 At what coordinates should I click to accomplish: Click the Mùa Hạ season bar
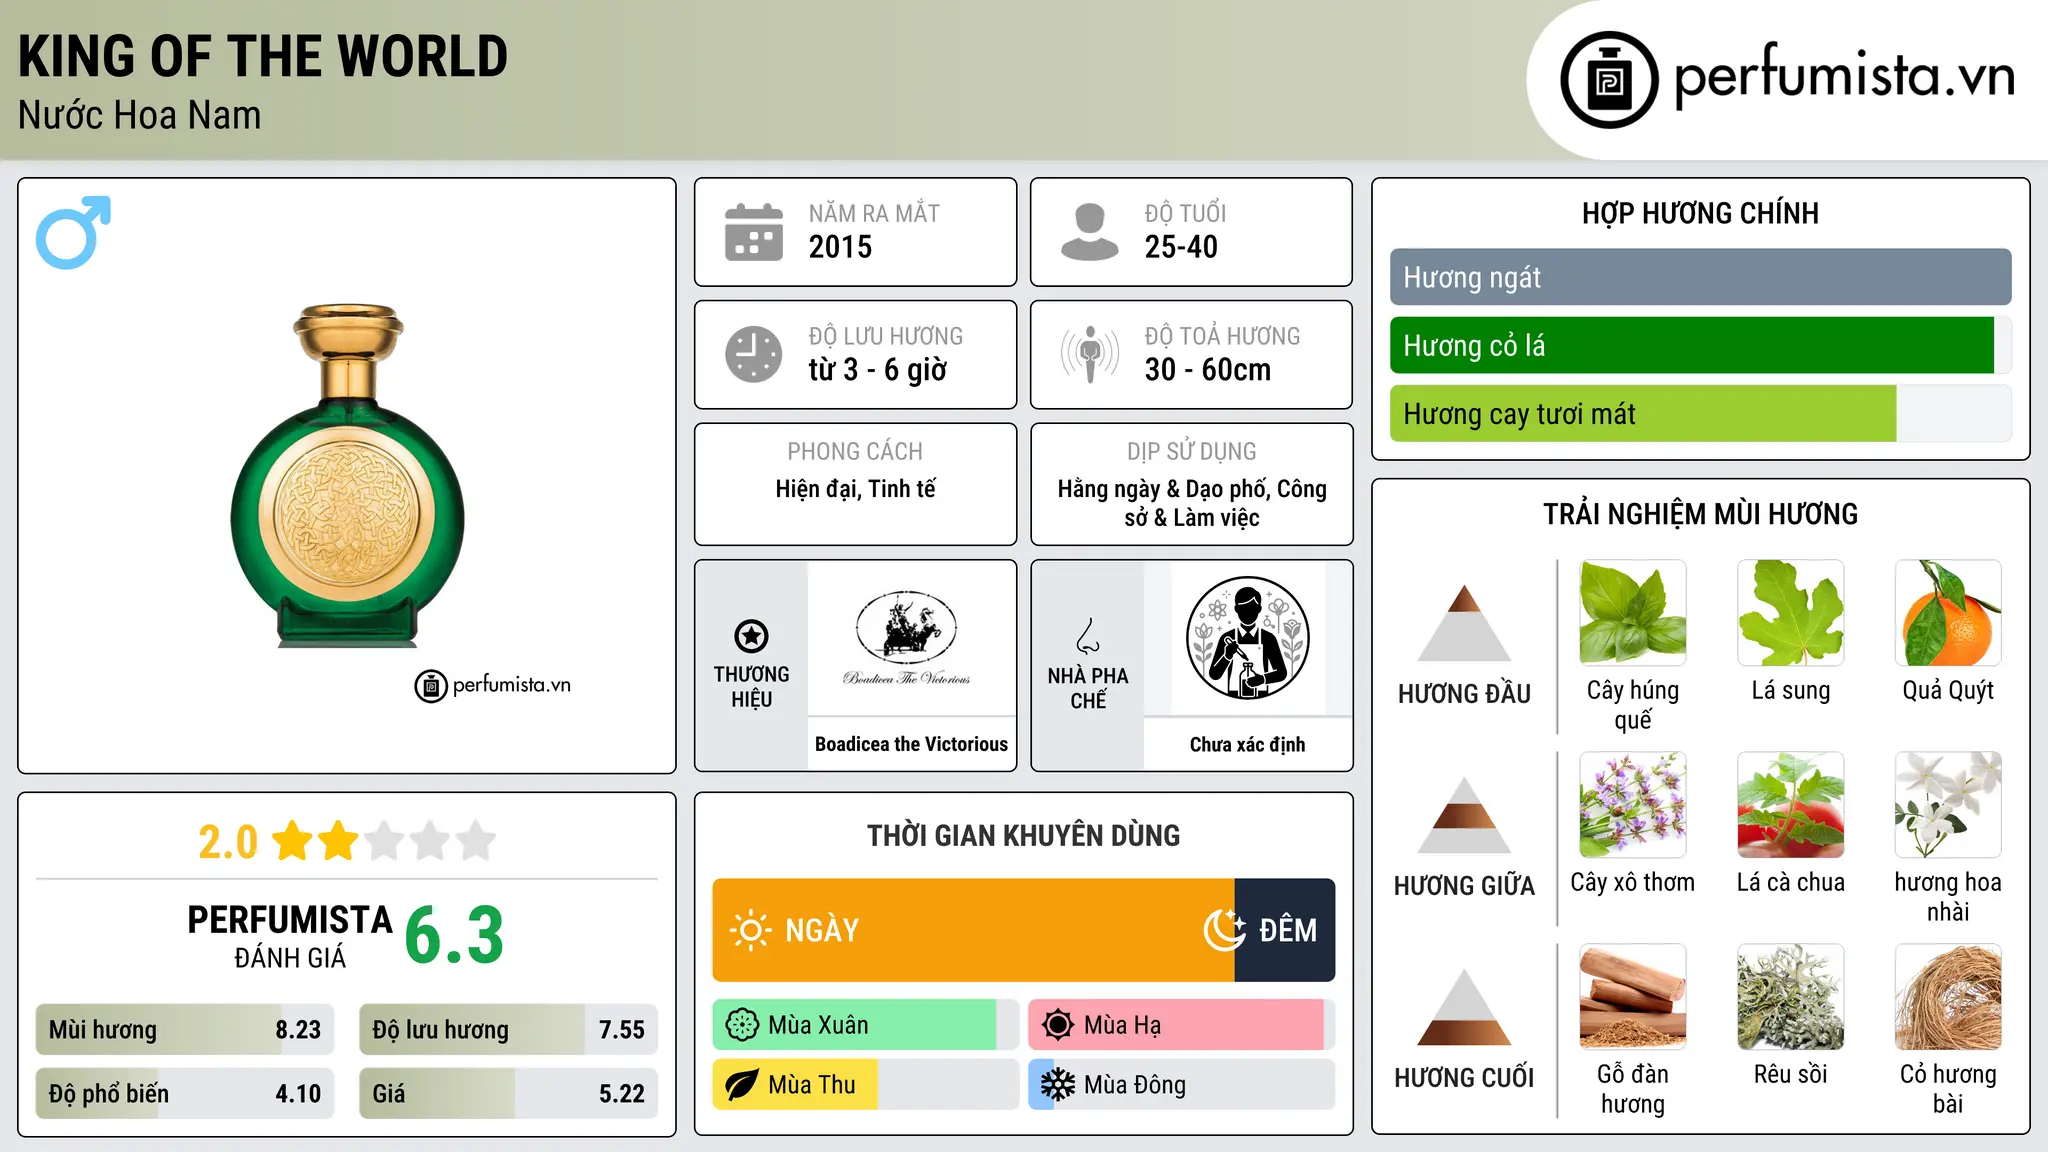(x=1181, y=1025)
